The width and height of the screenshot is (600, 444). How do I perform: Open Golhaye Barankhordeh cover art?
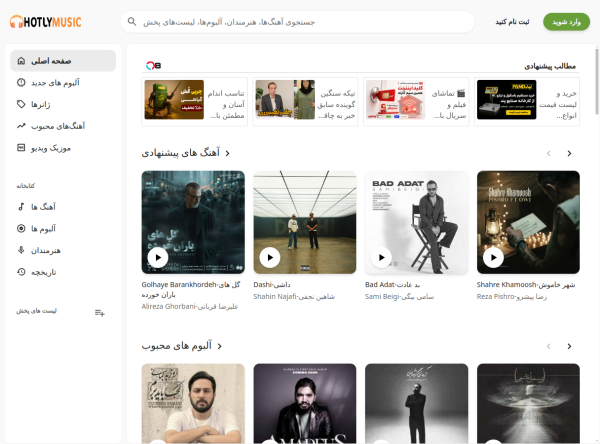click(193, 222)
